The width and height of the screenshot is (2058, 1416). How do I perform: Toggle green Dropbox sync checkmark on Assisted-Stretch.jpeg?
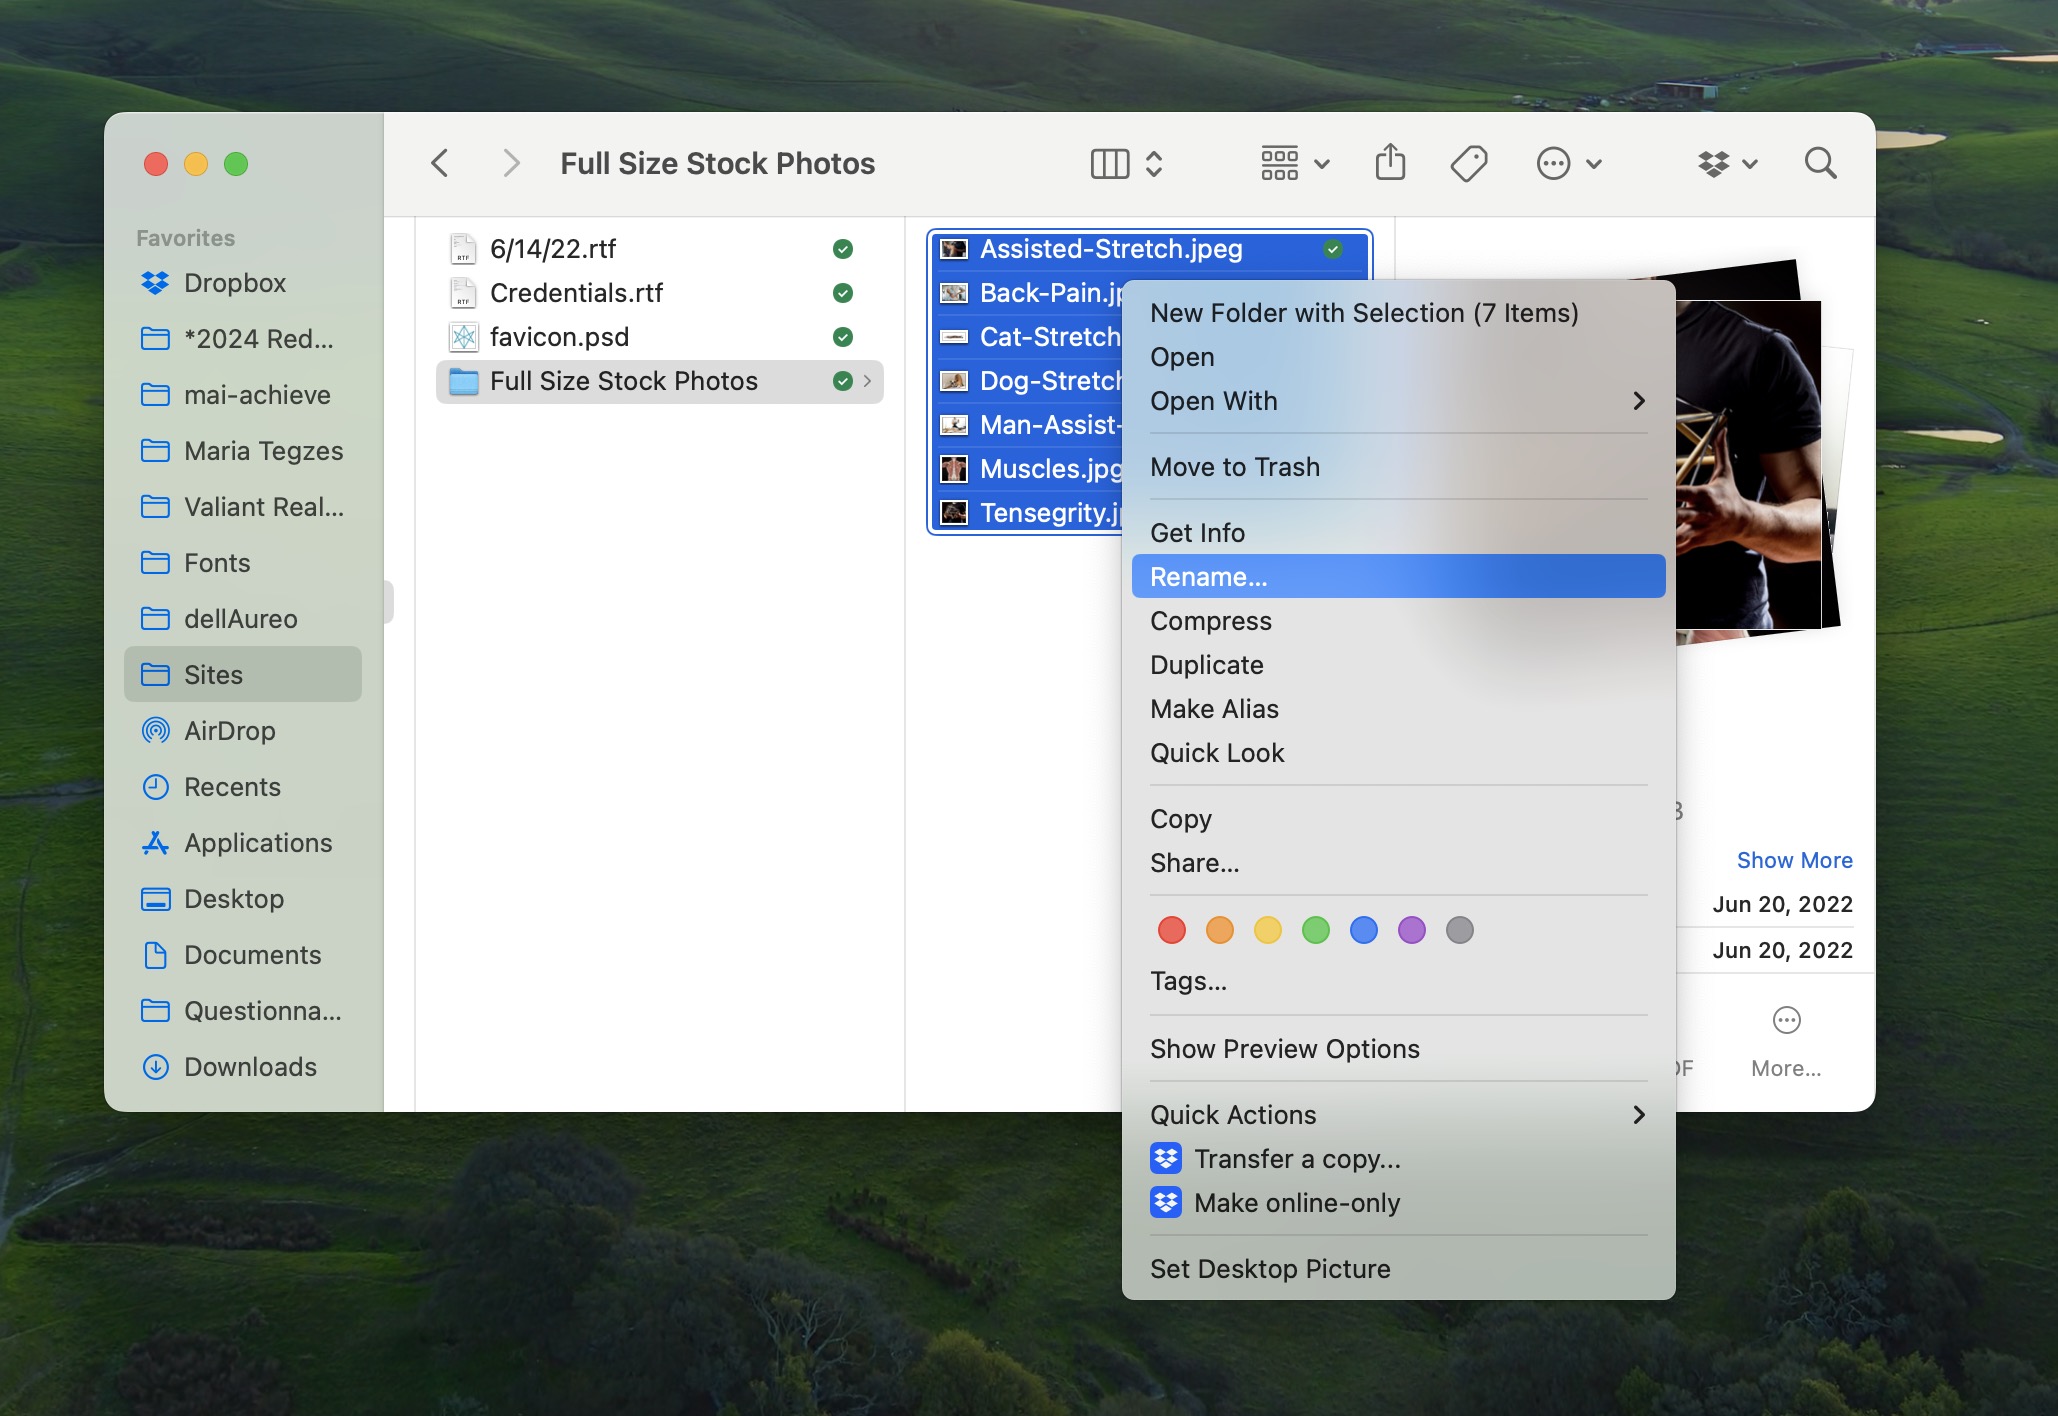pyautogui.click(x=1337, y=250)
